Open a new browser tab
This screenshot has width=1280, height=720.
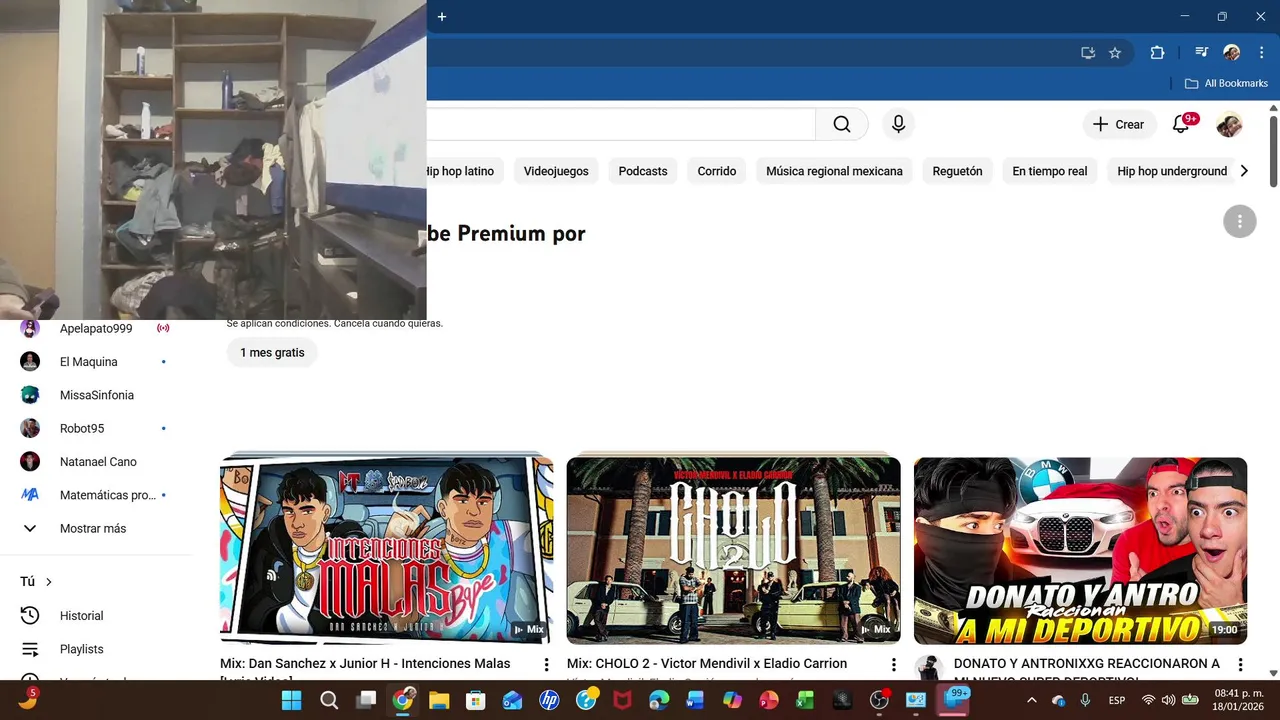tap(442, 16)
